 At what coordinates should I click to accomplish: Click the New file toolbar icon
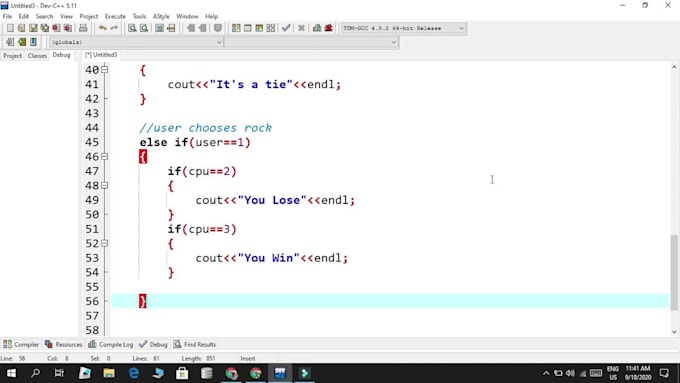10,28
